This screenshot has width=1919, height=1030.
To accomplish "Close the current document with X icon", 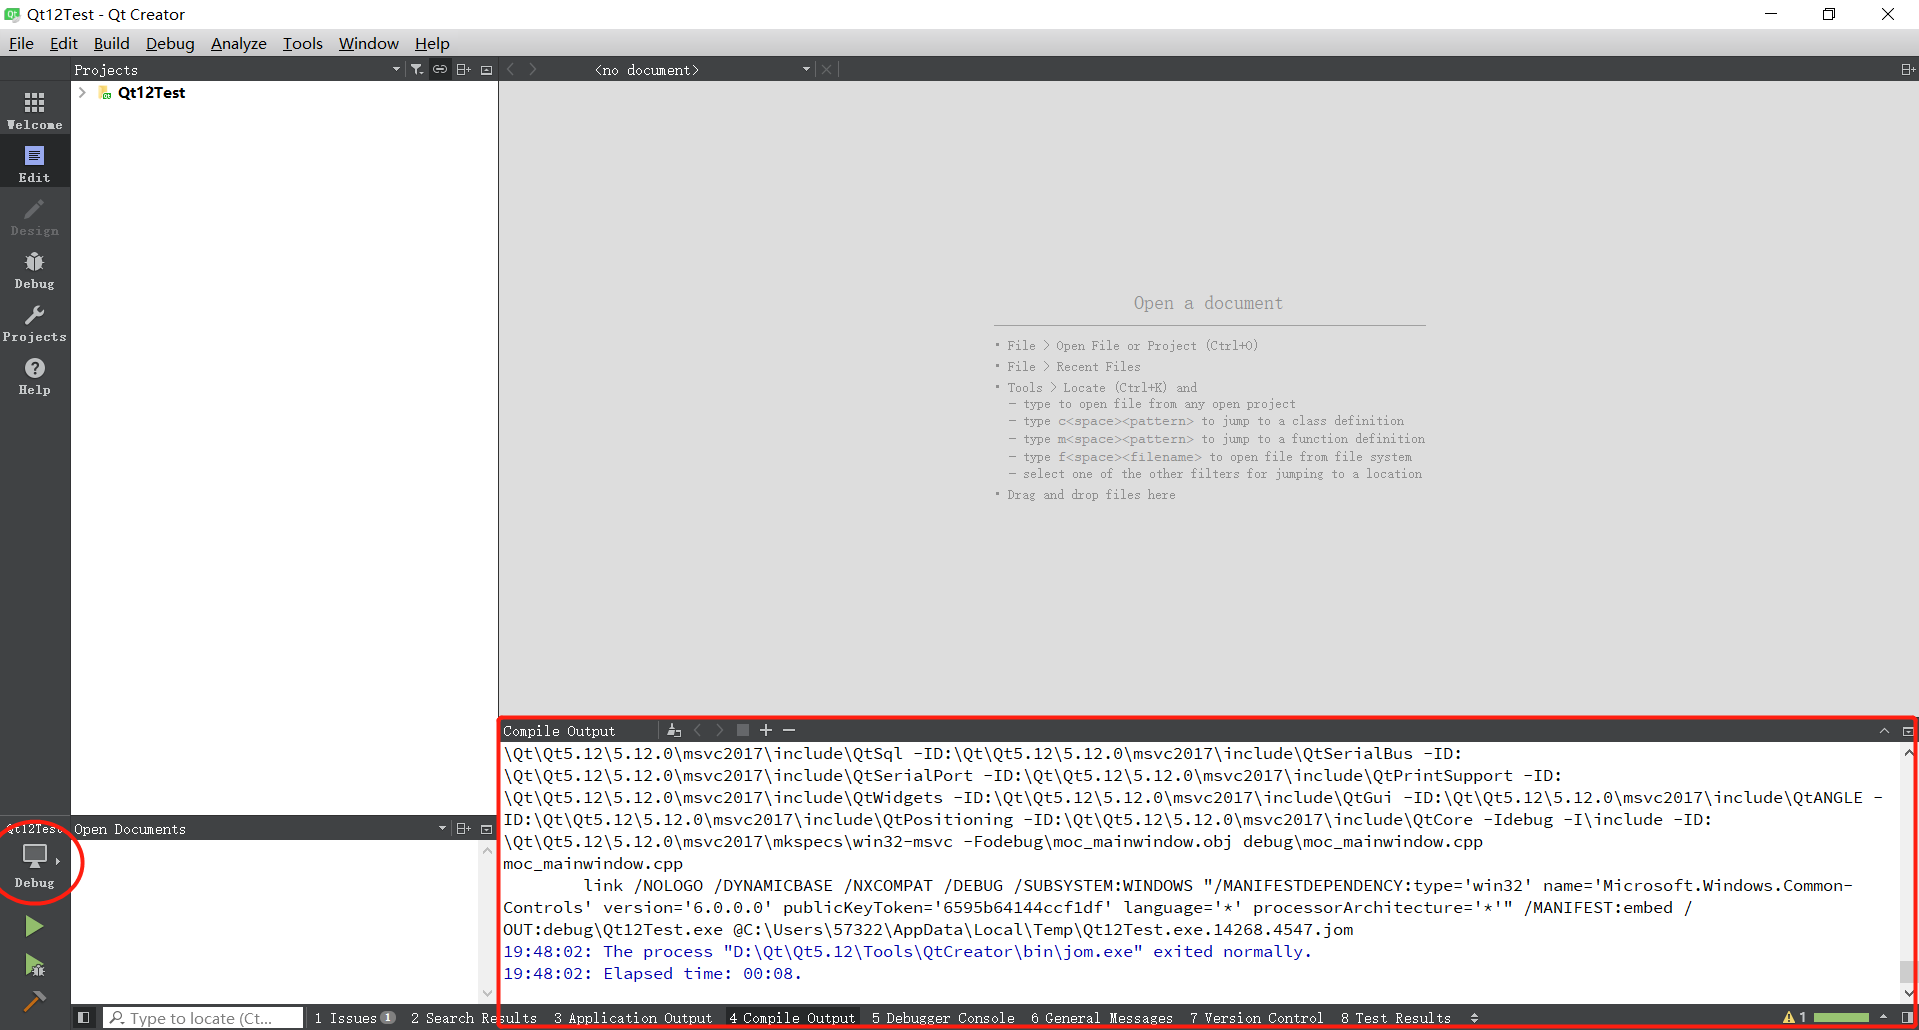I will 826,69.
